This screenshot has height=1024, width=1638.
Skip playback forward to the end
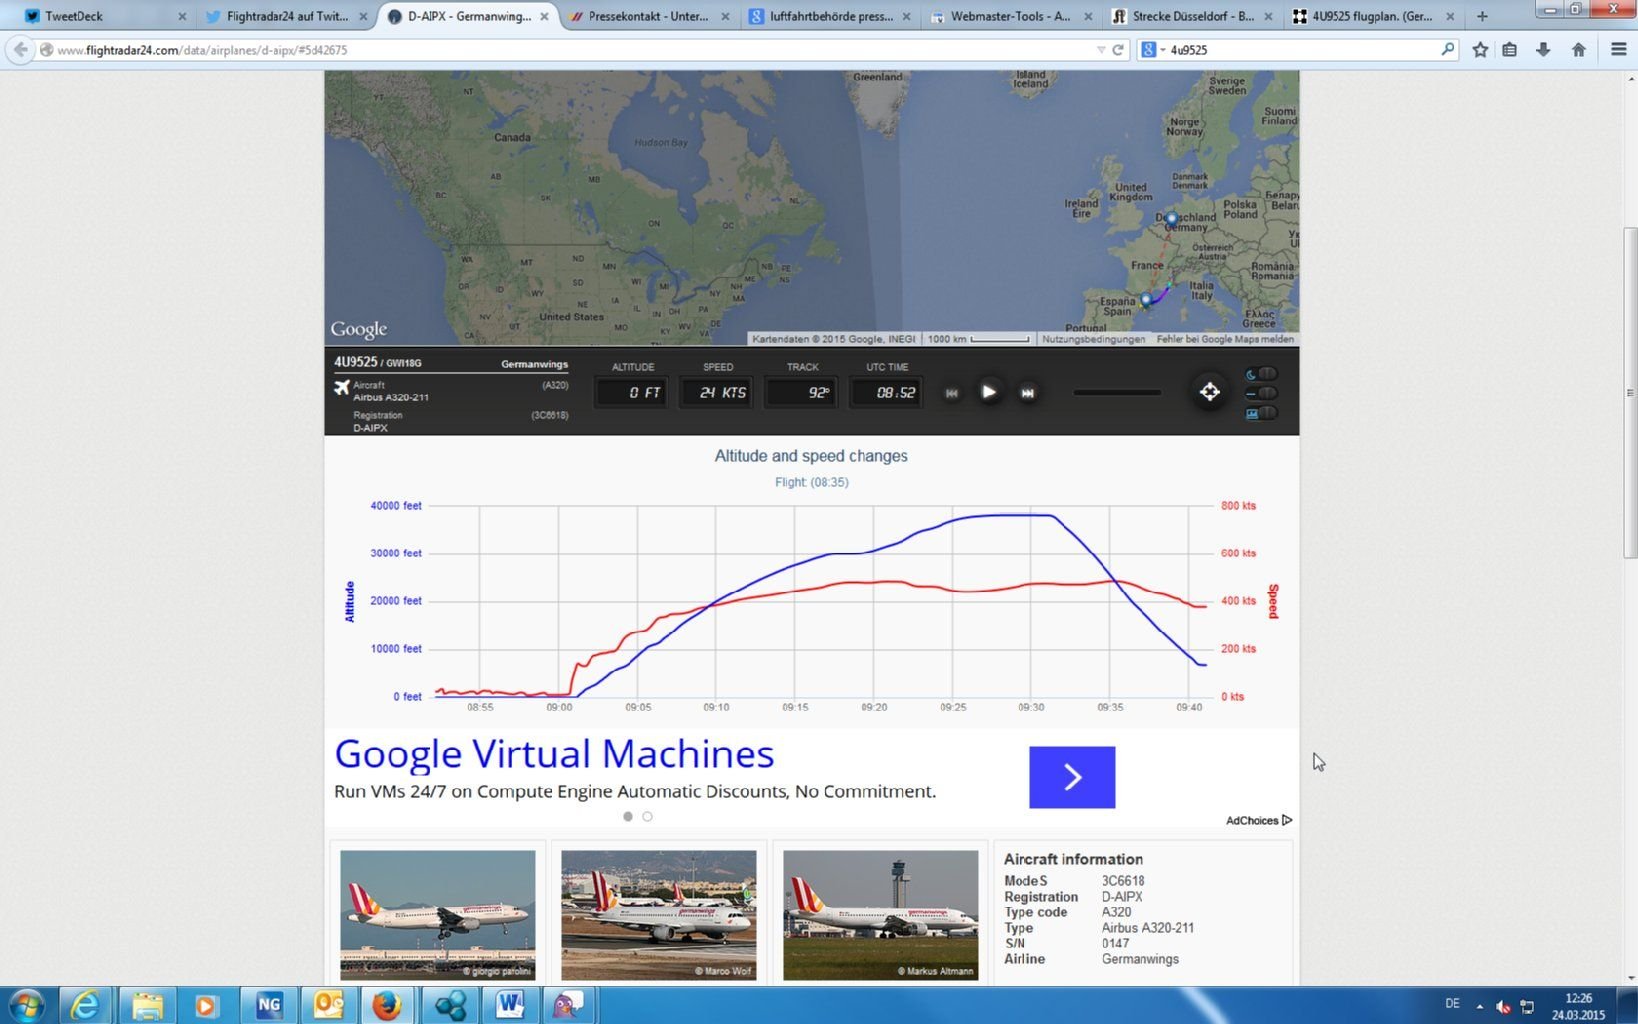pyautogui.click(x=1027, y=393)
